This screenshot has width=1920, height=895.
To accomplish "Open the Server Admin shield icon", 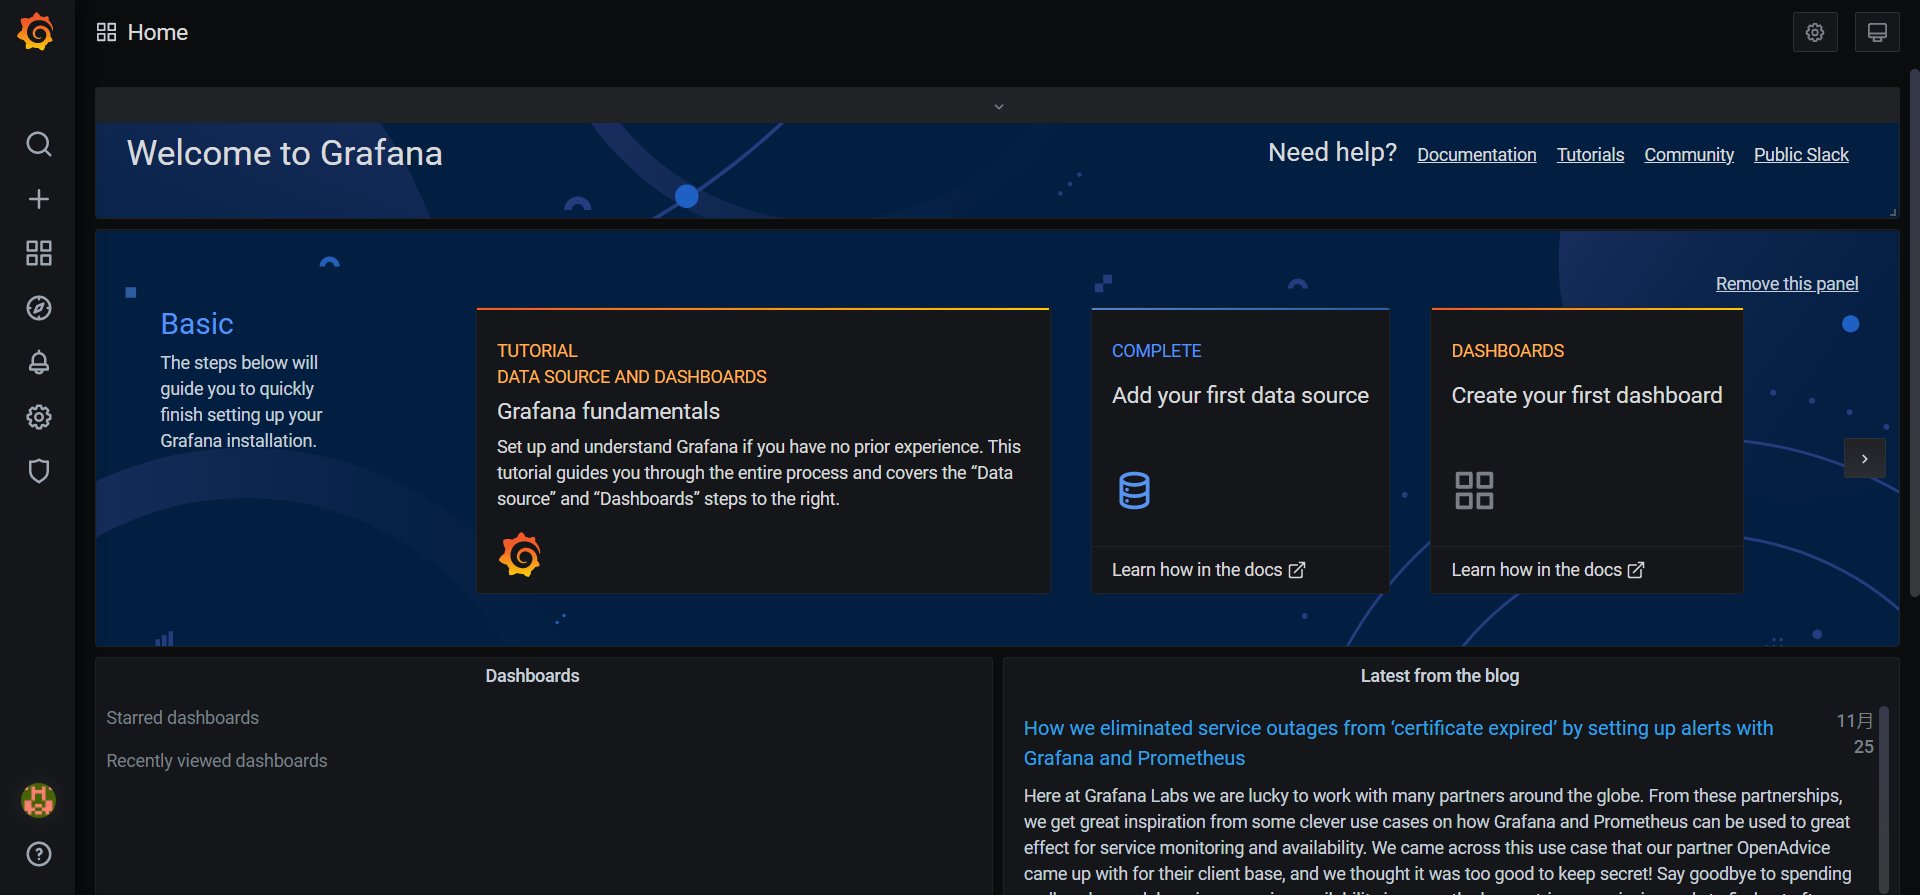I will pos(38,471).
